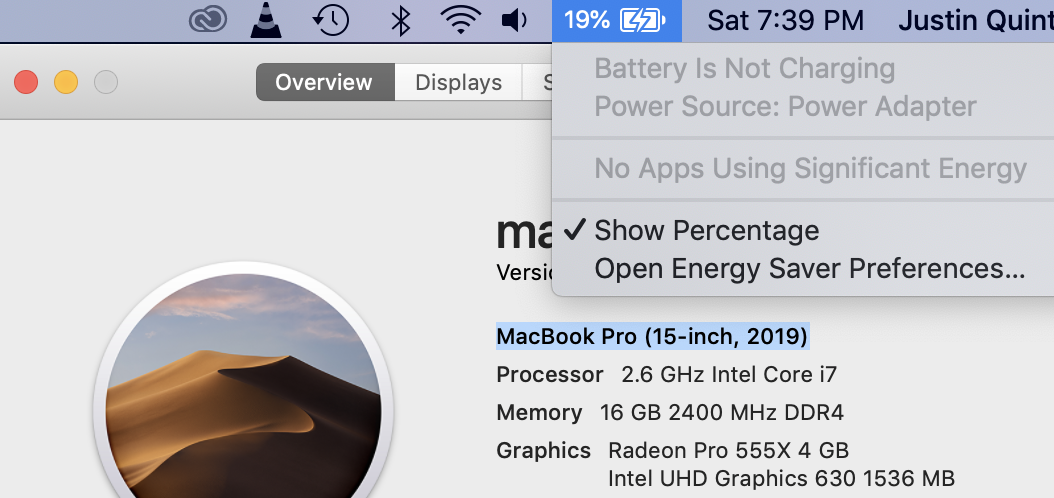Toggle the Show Percentage option
The image size is (1054, 498).
point(706,231)
